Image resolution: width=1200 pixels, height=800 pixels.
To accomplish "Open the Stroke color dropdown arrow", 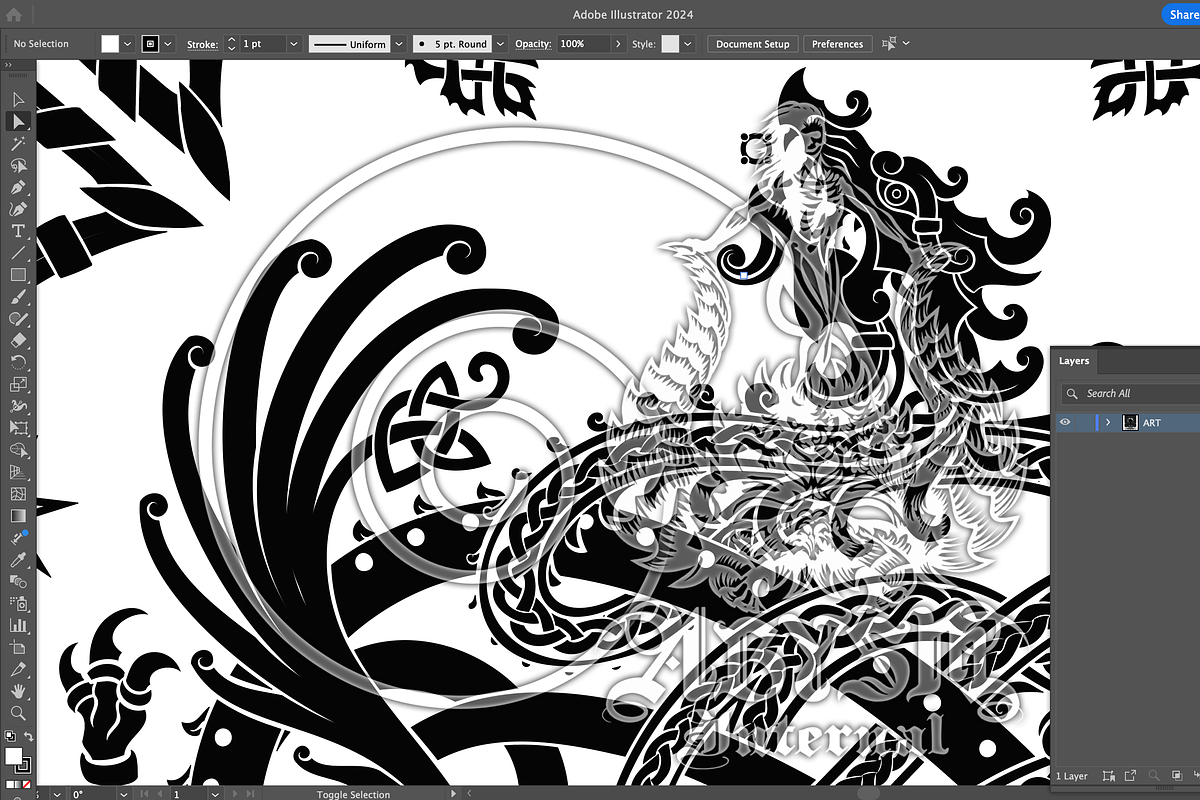I will point(168,44).
